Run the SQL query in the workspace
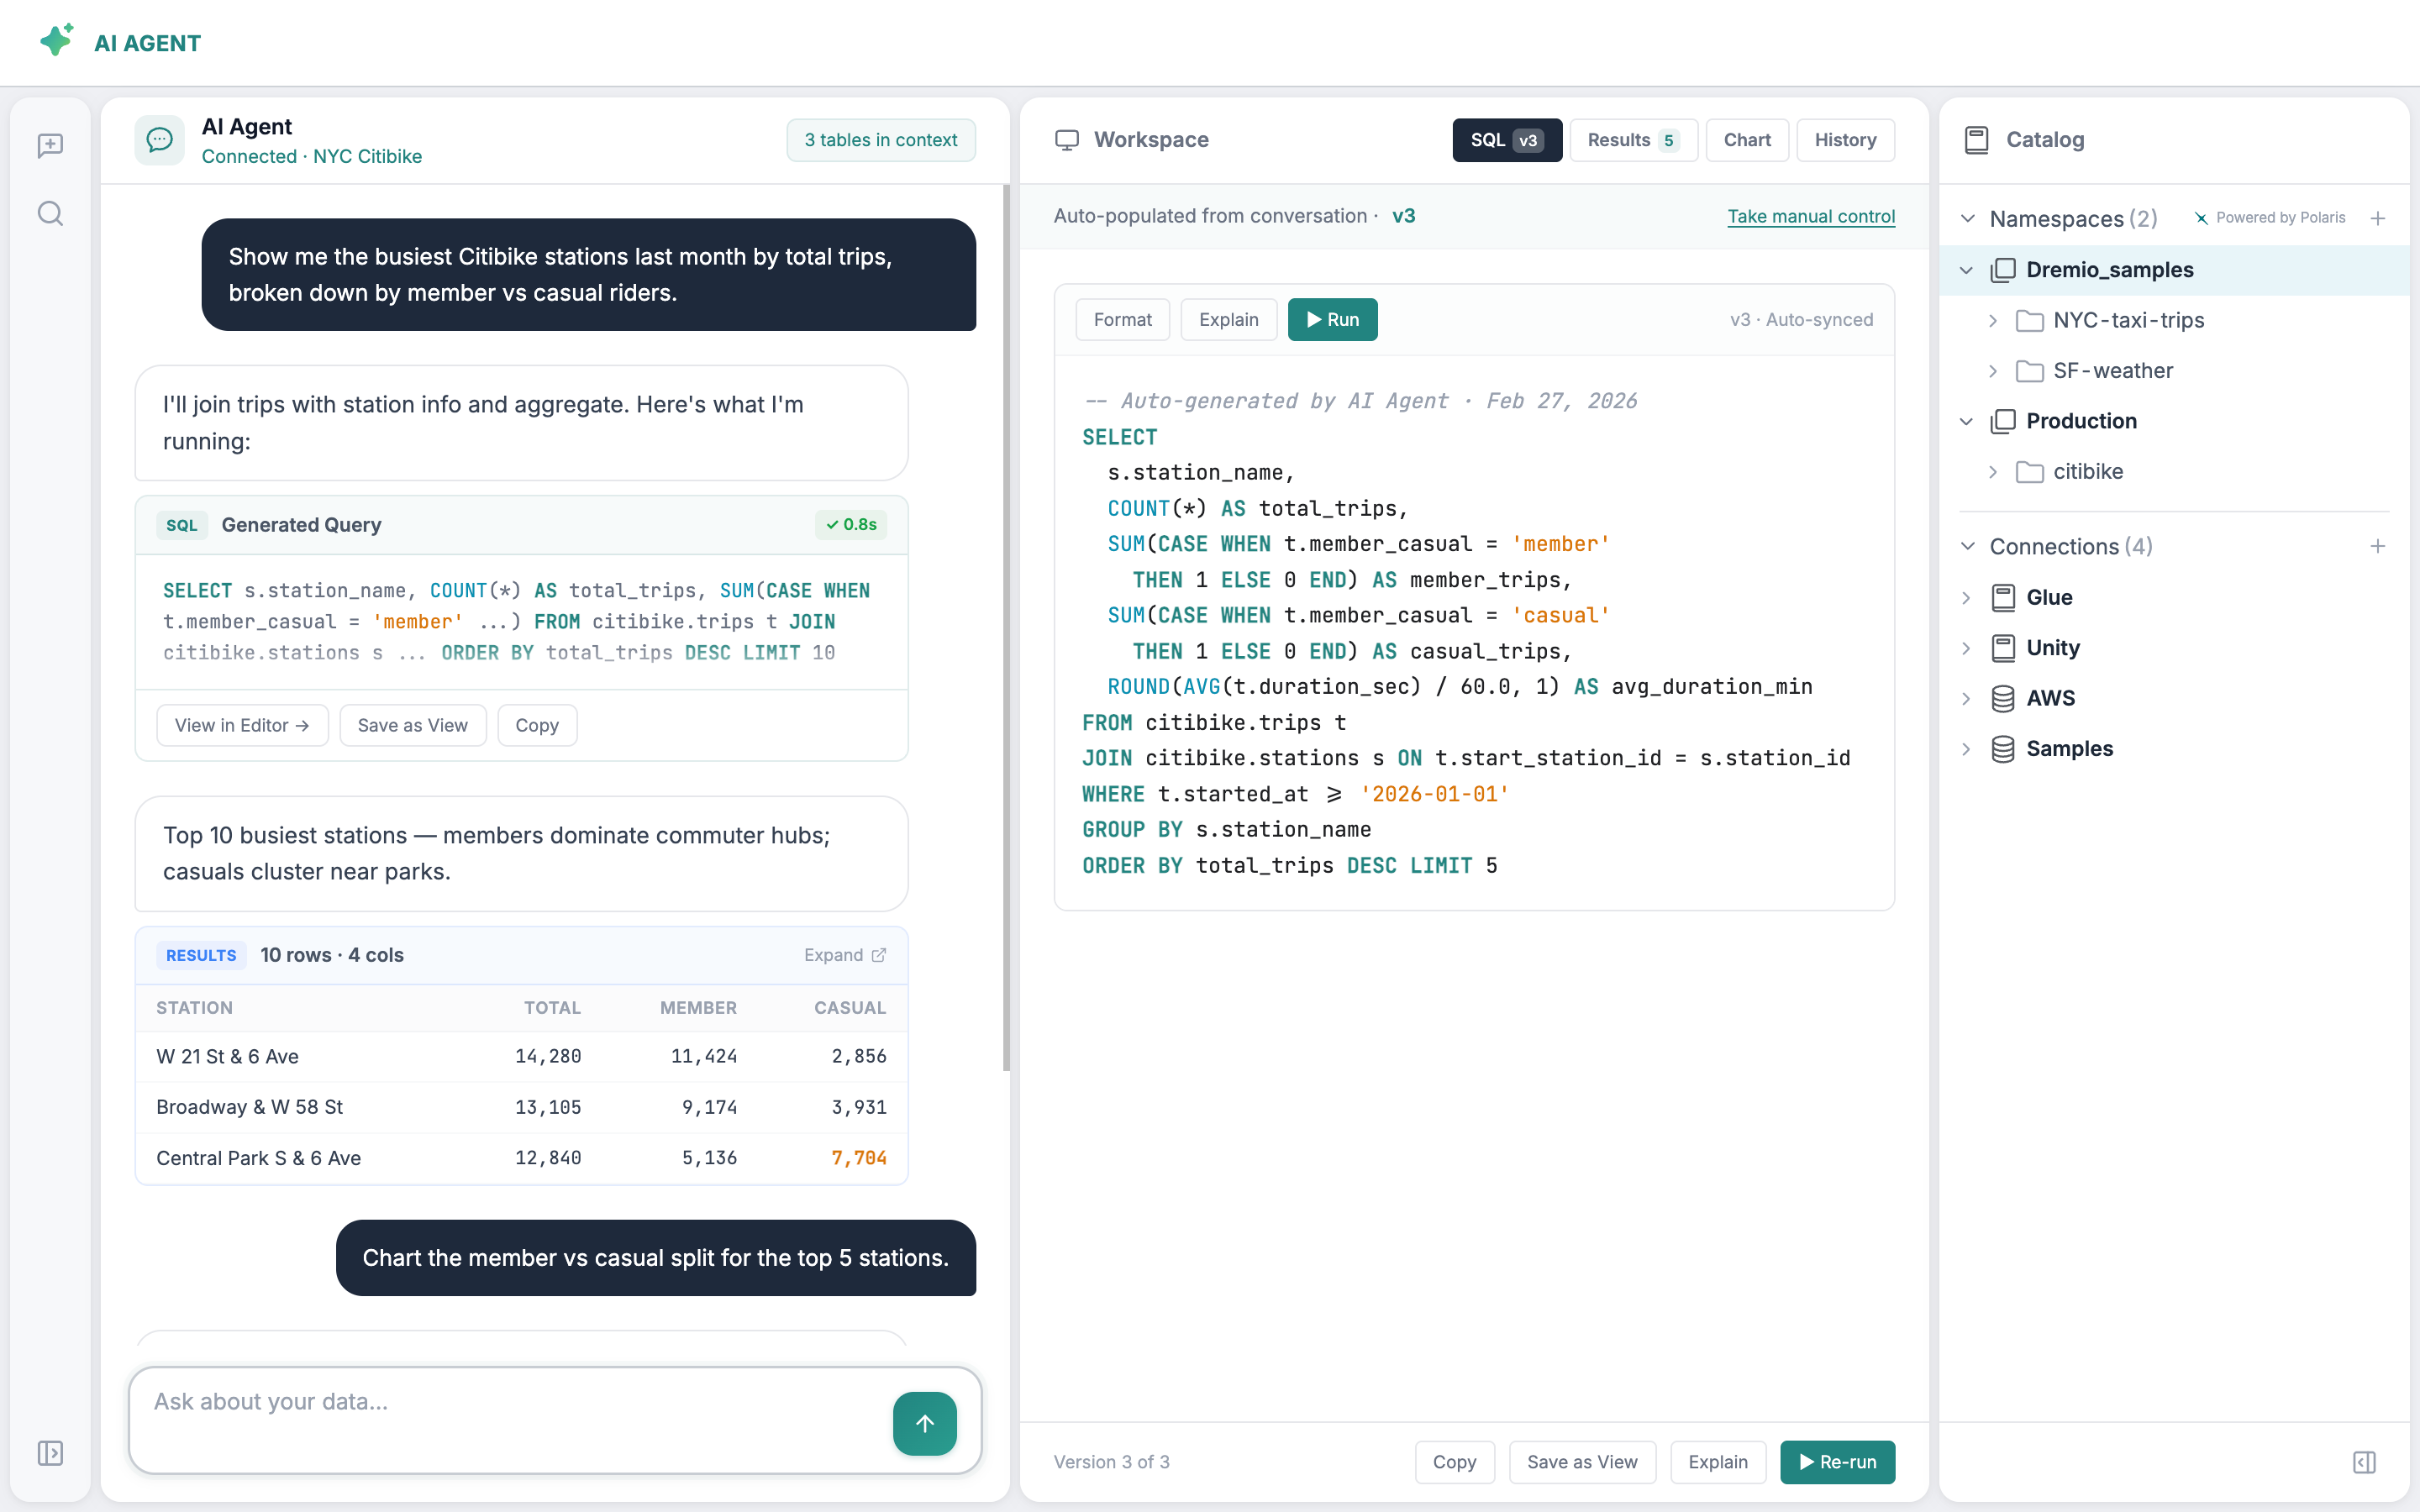Screen dimensions: 2420x1512 (x=1332, y=319)
